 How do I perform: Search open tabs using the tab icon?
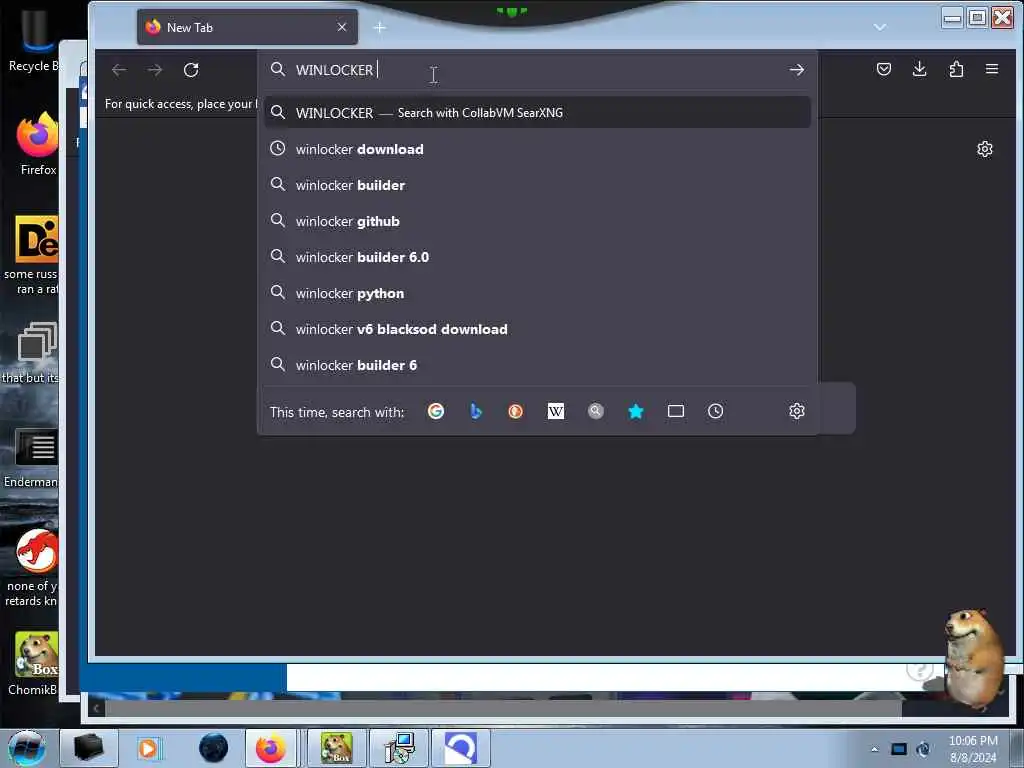pyautogui.click(x=676, y=411)
